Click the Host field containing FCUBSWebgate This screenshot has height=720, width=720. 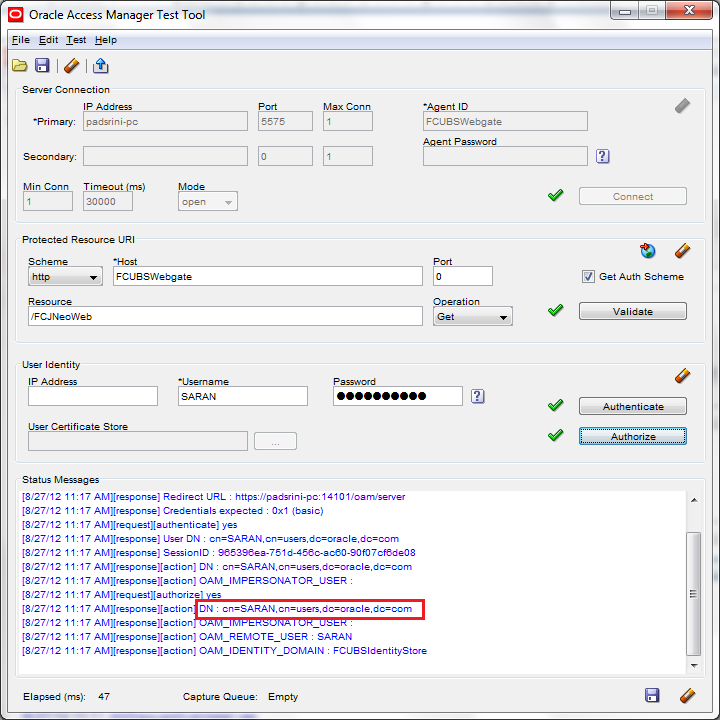[268, 276]
